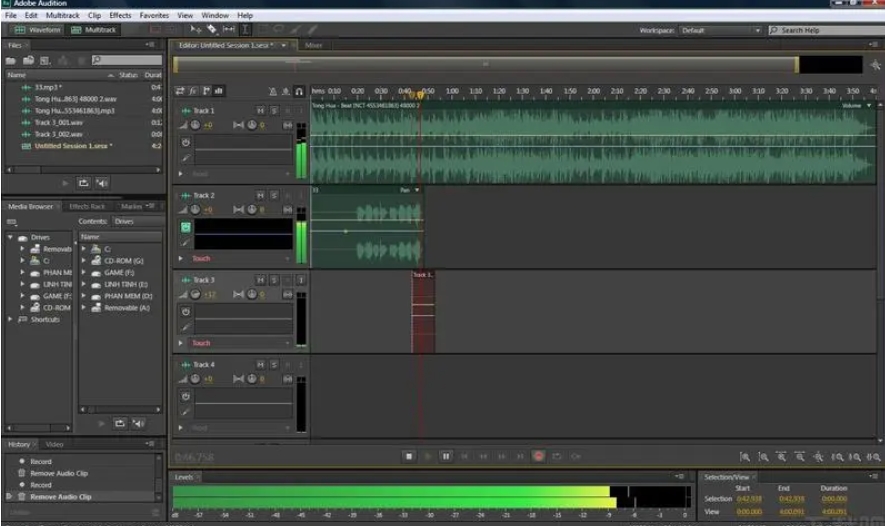Show Inputs/Outputs view in track header toolbar
This screenshot has height=526, width=885.
coord(180,91)
